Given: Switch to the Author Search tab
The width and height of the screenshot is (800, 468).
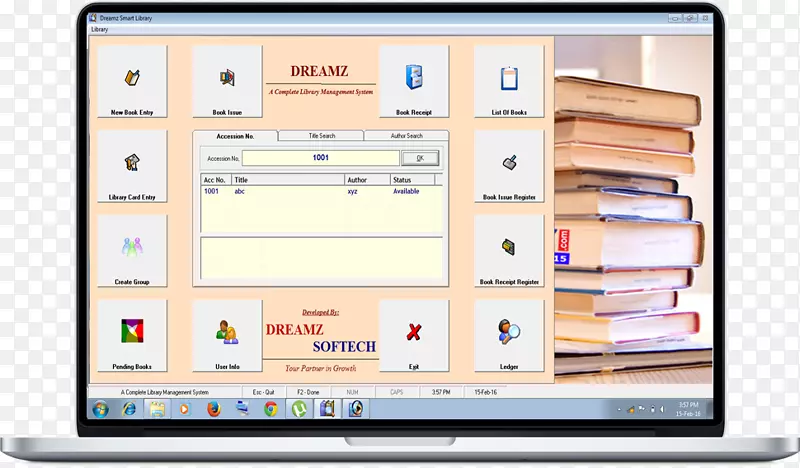Looking at the screenshot, I should click(x=406, y=136).
